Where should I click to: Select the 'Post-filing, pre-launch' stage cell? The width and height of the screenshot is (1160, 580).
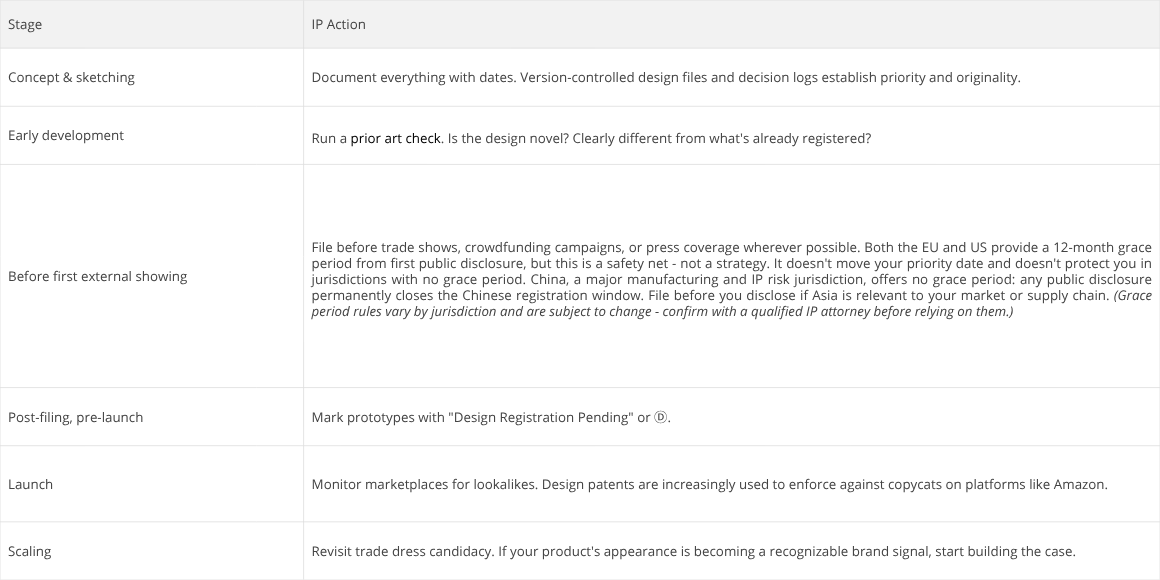152,417
